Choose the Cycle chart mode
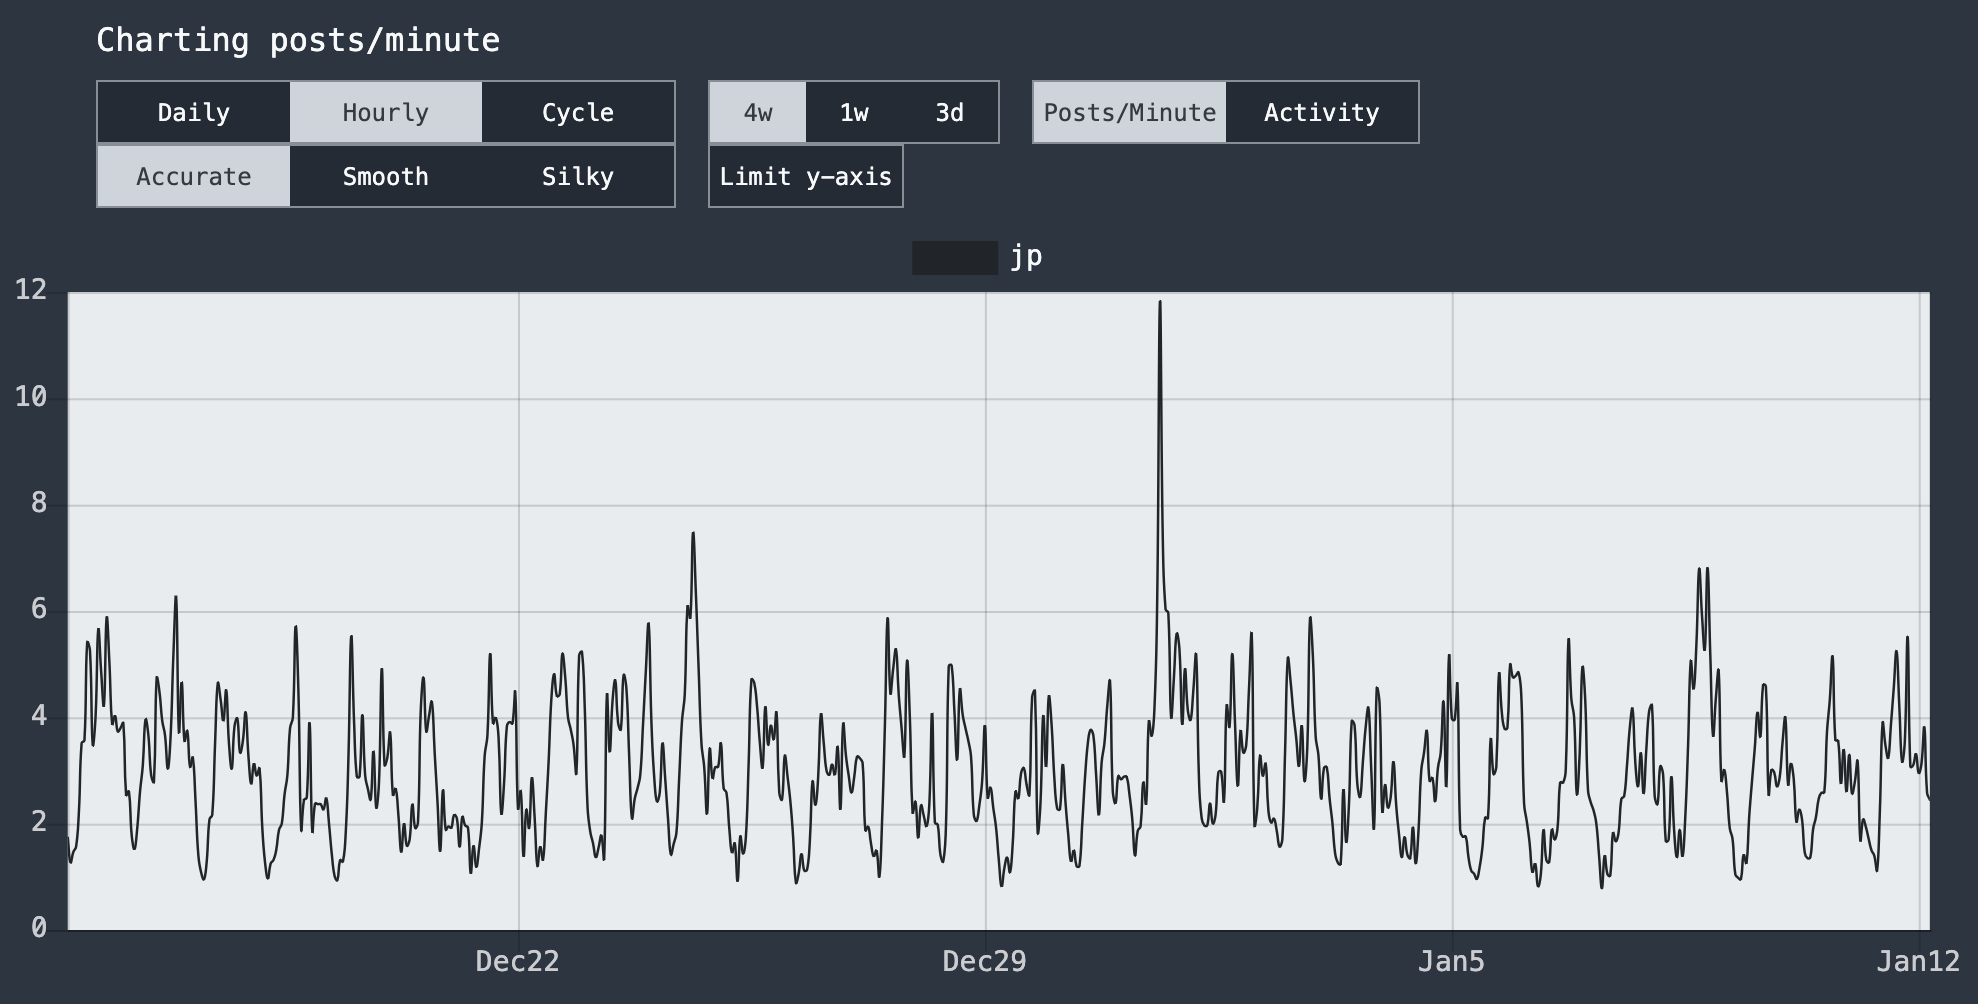This screenshot has width=1978, height=1004. point(578,113)
